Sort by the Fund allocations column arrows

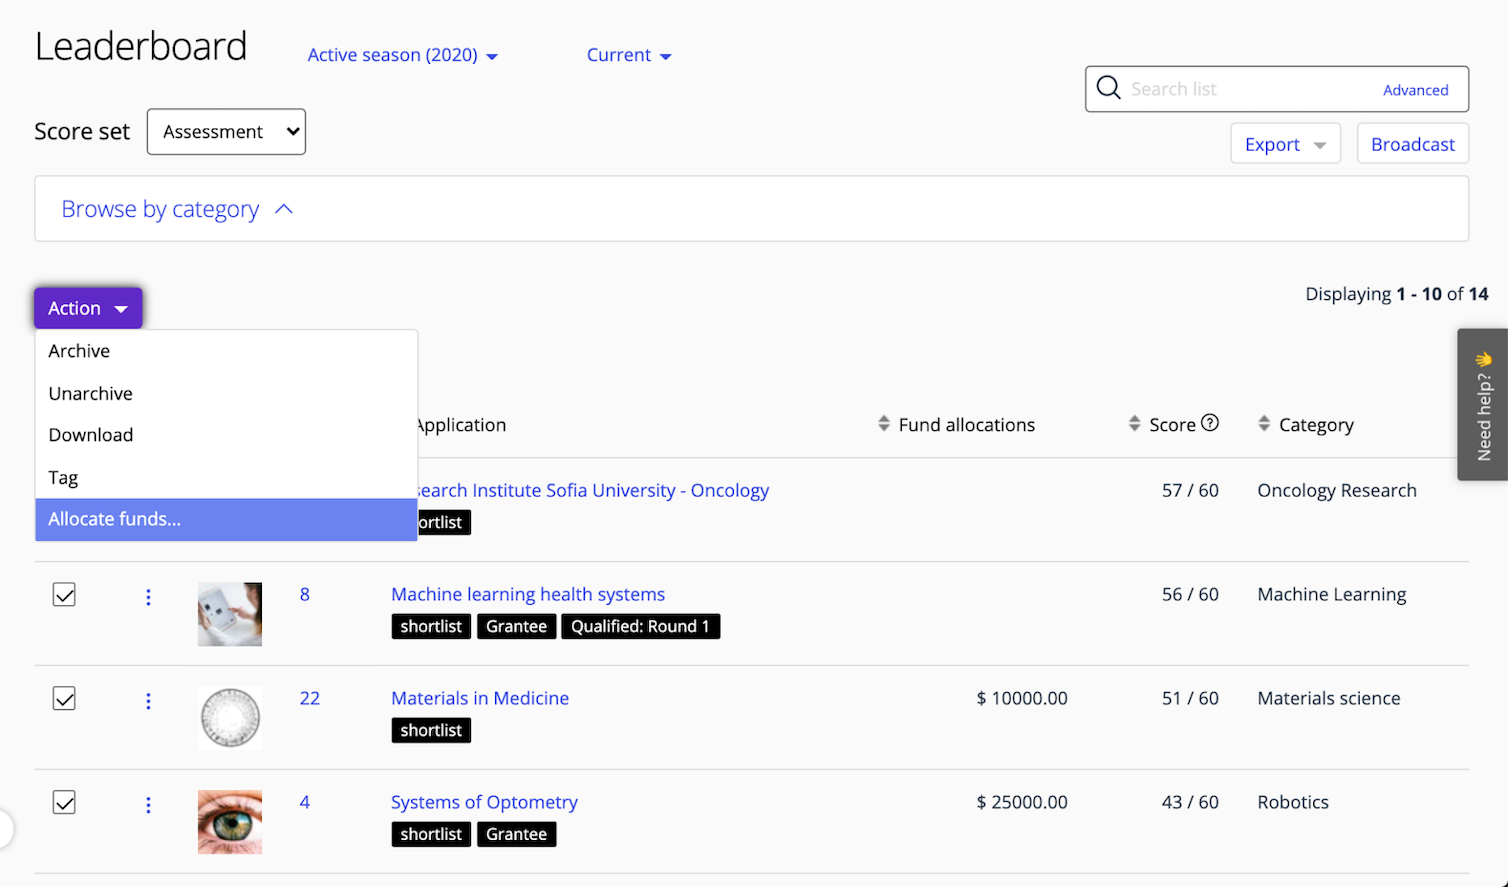pyautogui.click(x=884, y=424)
